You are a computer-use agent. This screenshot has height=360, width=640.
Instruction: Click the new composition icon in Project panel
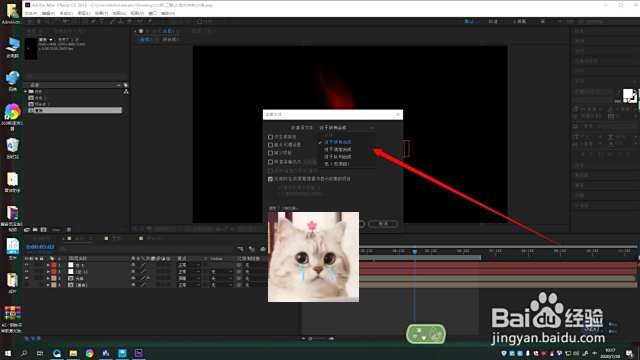(x=44, y=230)
